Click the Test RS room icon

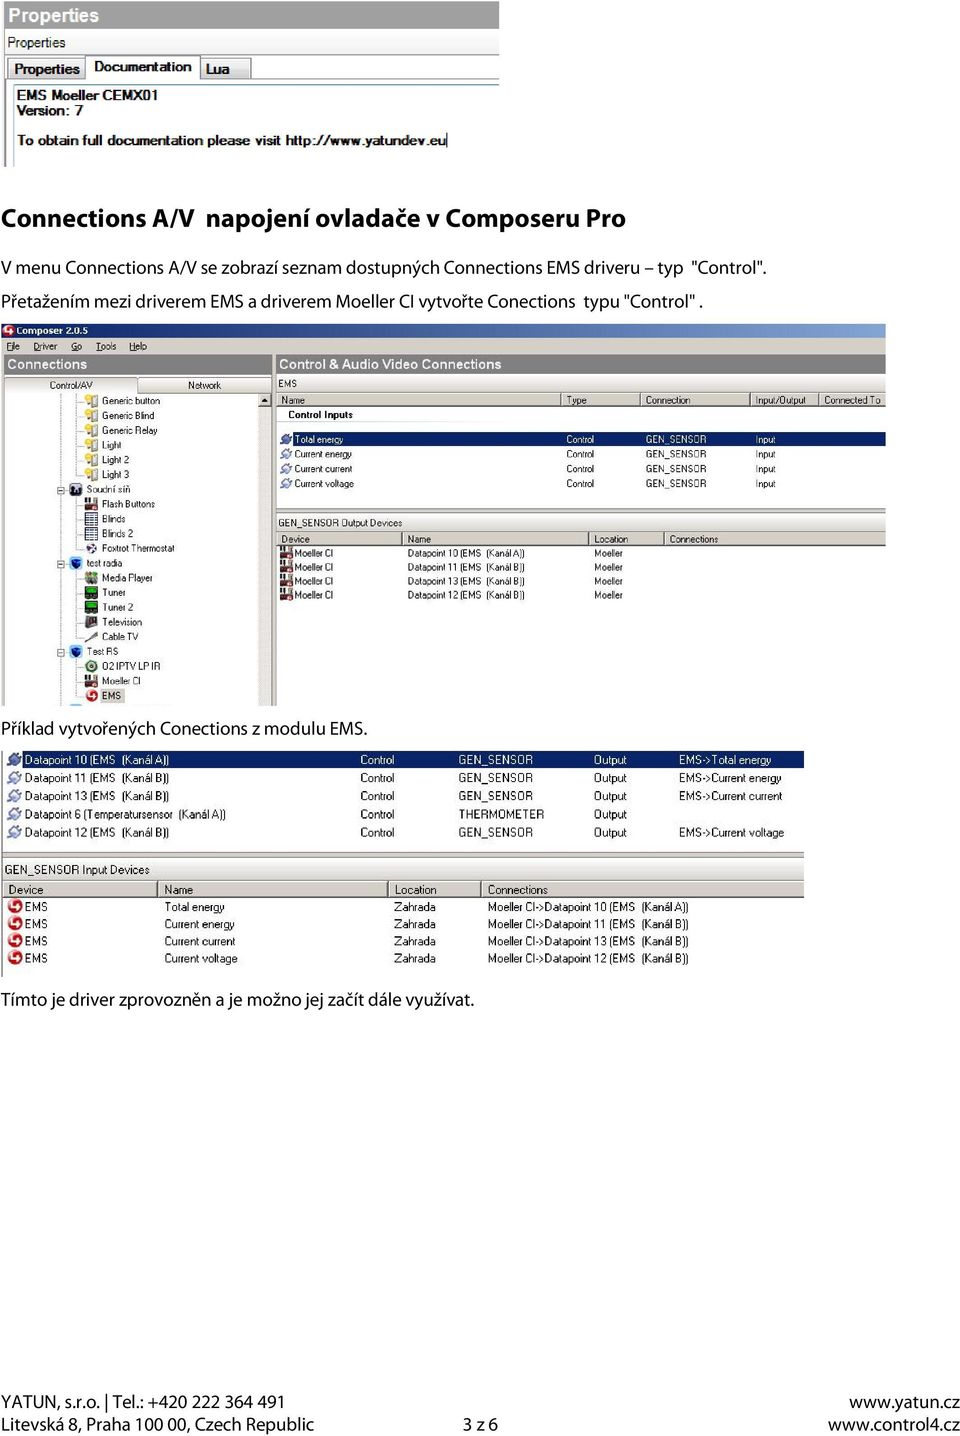tap(76, 651)
